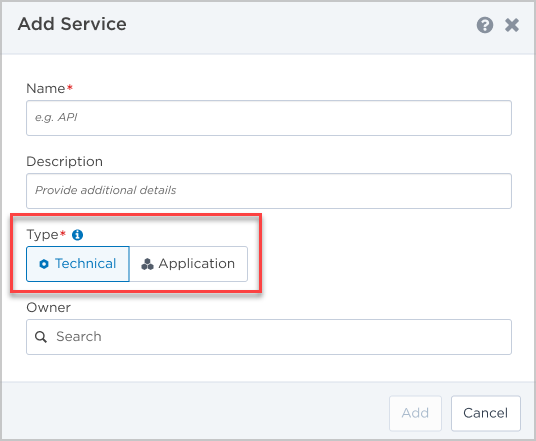Click the cluster icon on Application
Viewport: 536px width, 441px height.
click(147, 264)
